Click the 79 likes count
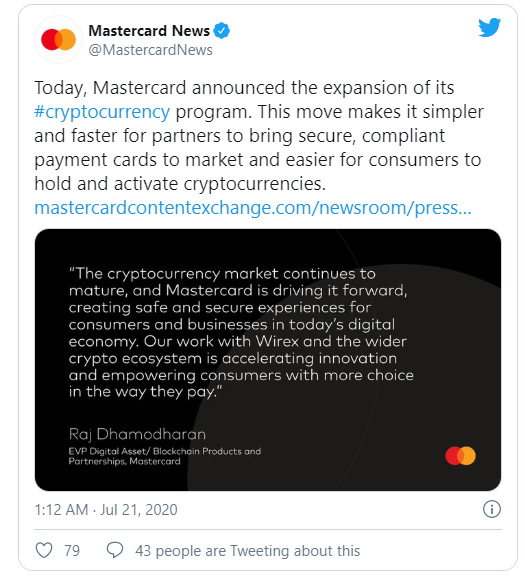Viewport: 525px width, 578px height. [x=72, y=551]
